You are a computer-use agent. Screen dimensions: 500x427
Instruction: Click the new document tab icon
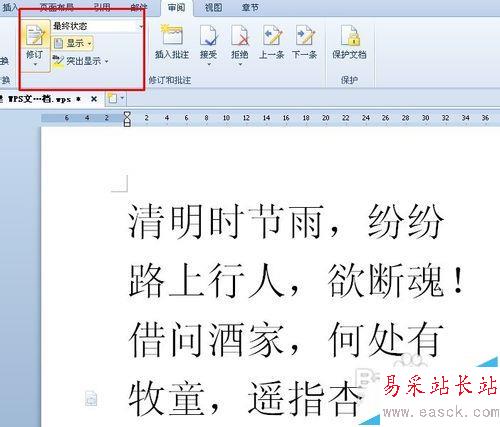[112, 98]
